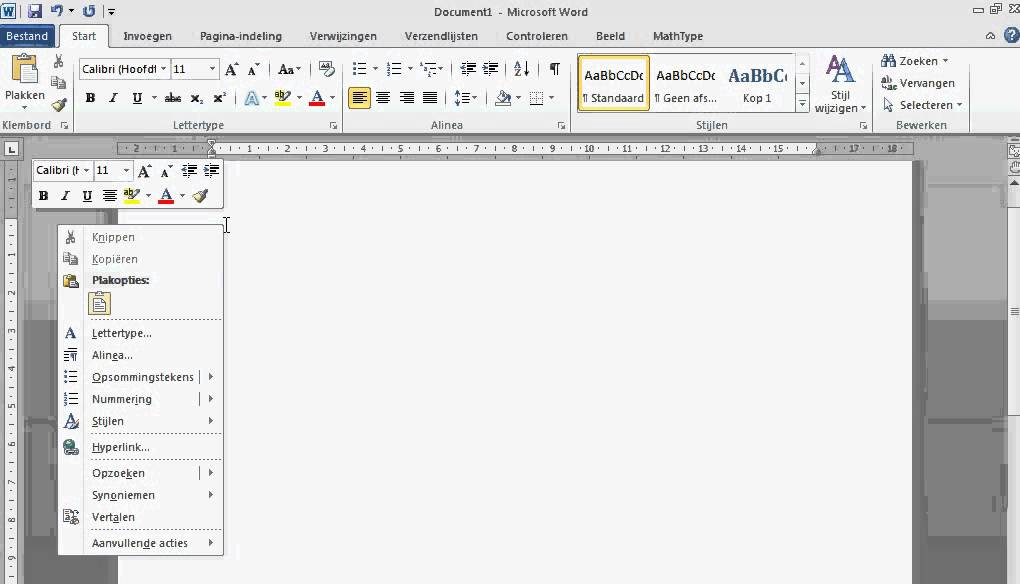Expand the styles gallery more arrow
The image size is (1020, 584).
click(802, 103)
